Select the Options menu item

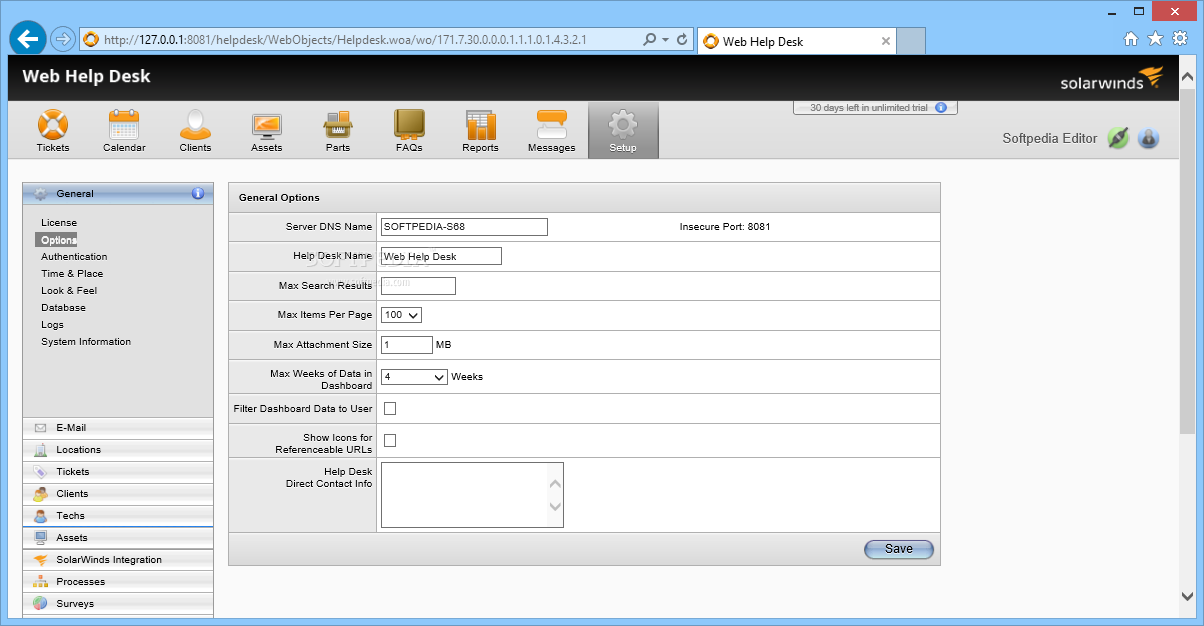[56, 240]
